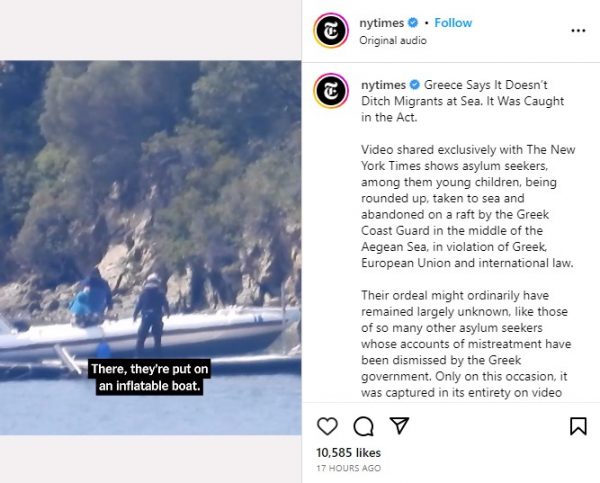
Task: Share the post via paper plane icon
Action: point(399,425)
